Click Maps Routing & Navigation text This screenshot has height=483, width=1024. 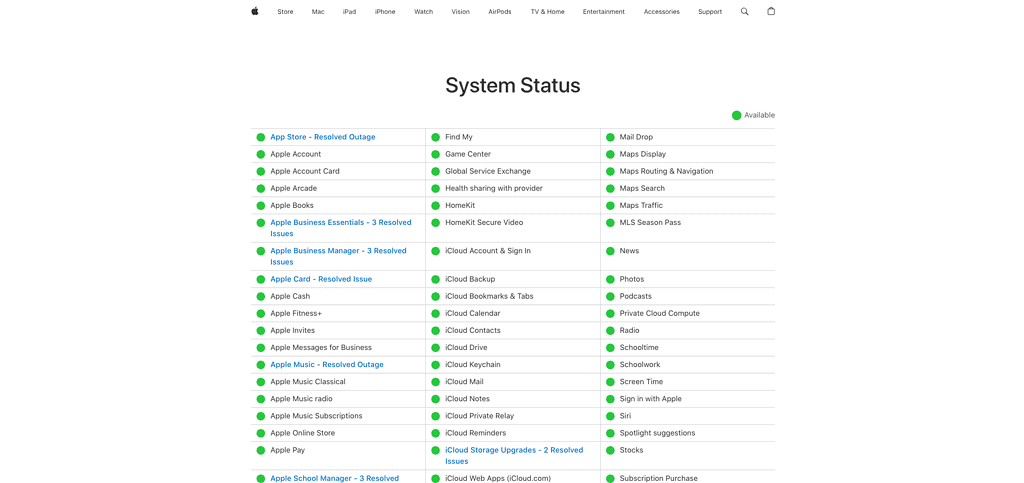[x=666, y=171]
